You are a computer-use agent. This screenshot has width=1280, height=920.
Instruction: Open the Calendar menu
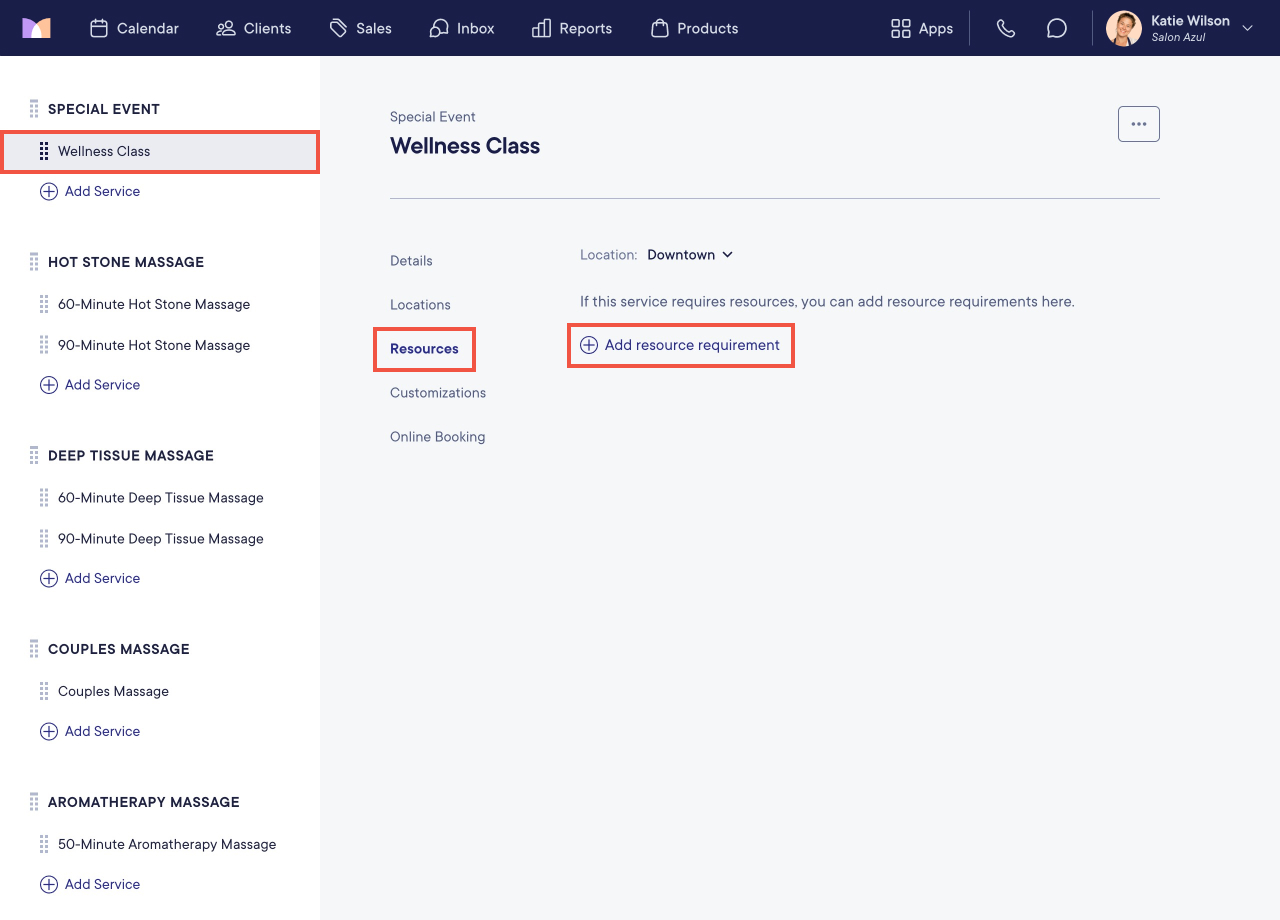(x=134, y=28)
